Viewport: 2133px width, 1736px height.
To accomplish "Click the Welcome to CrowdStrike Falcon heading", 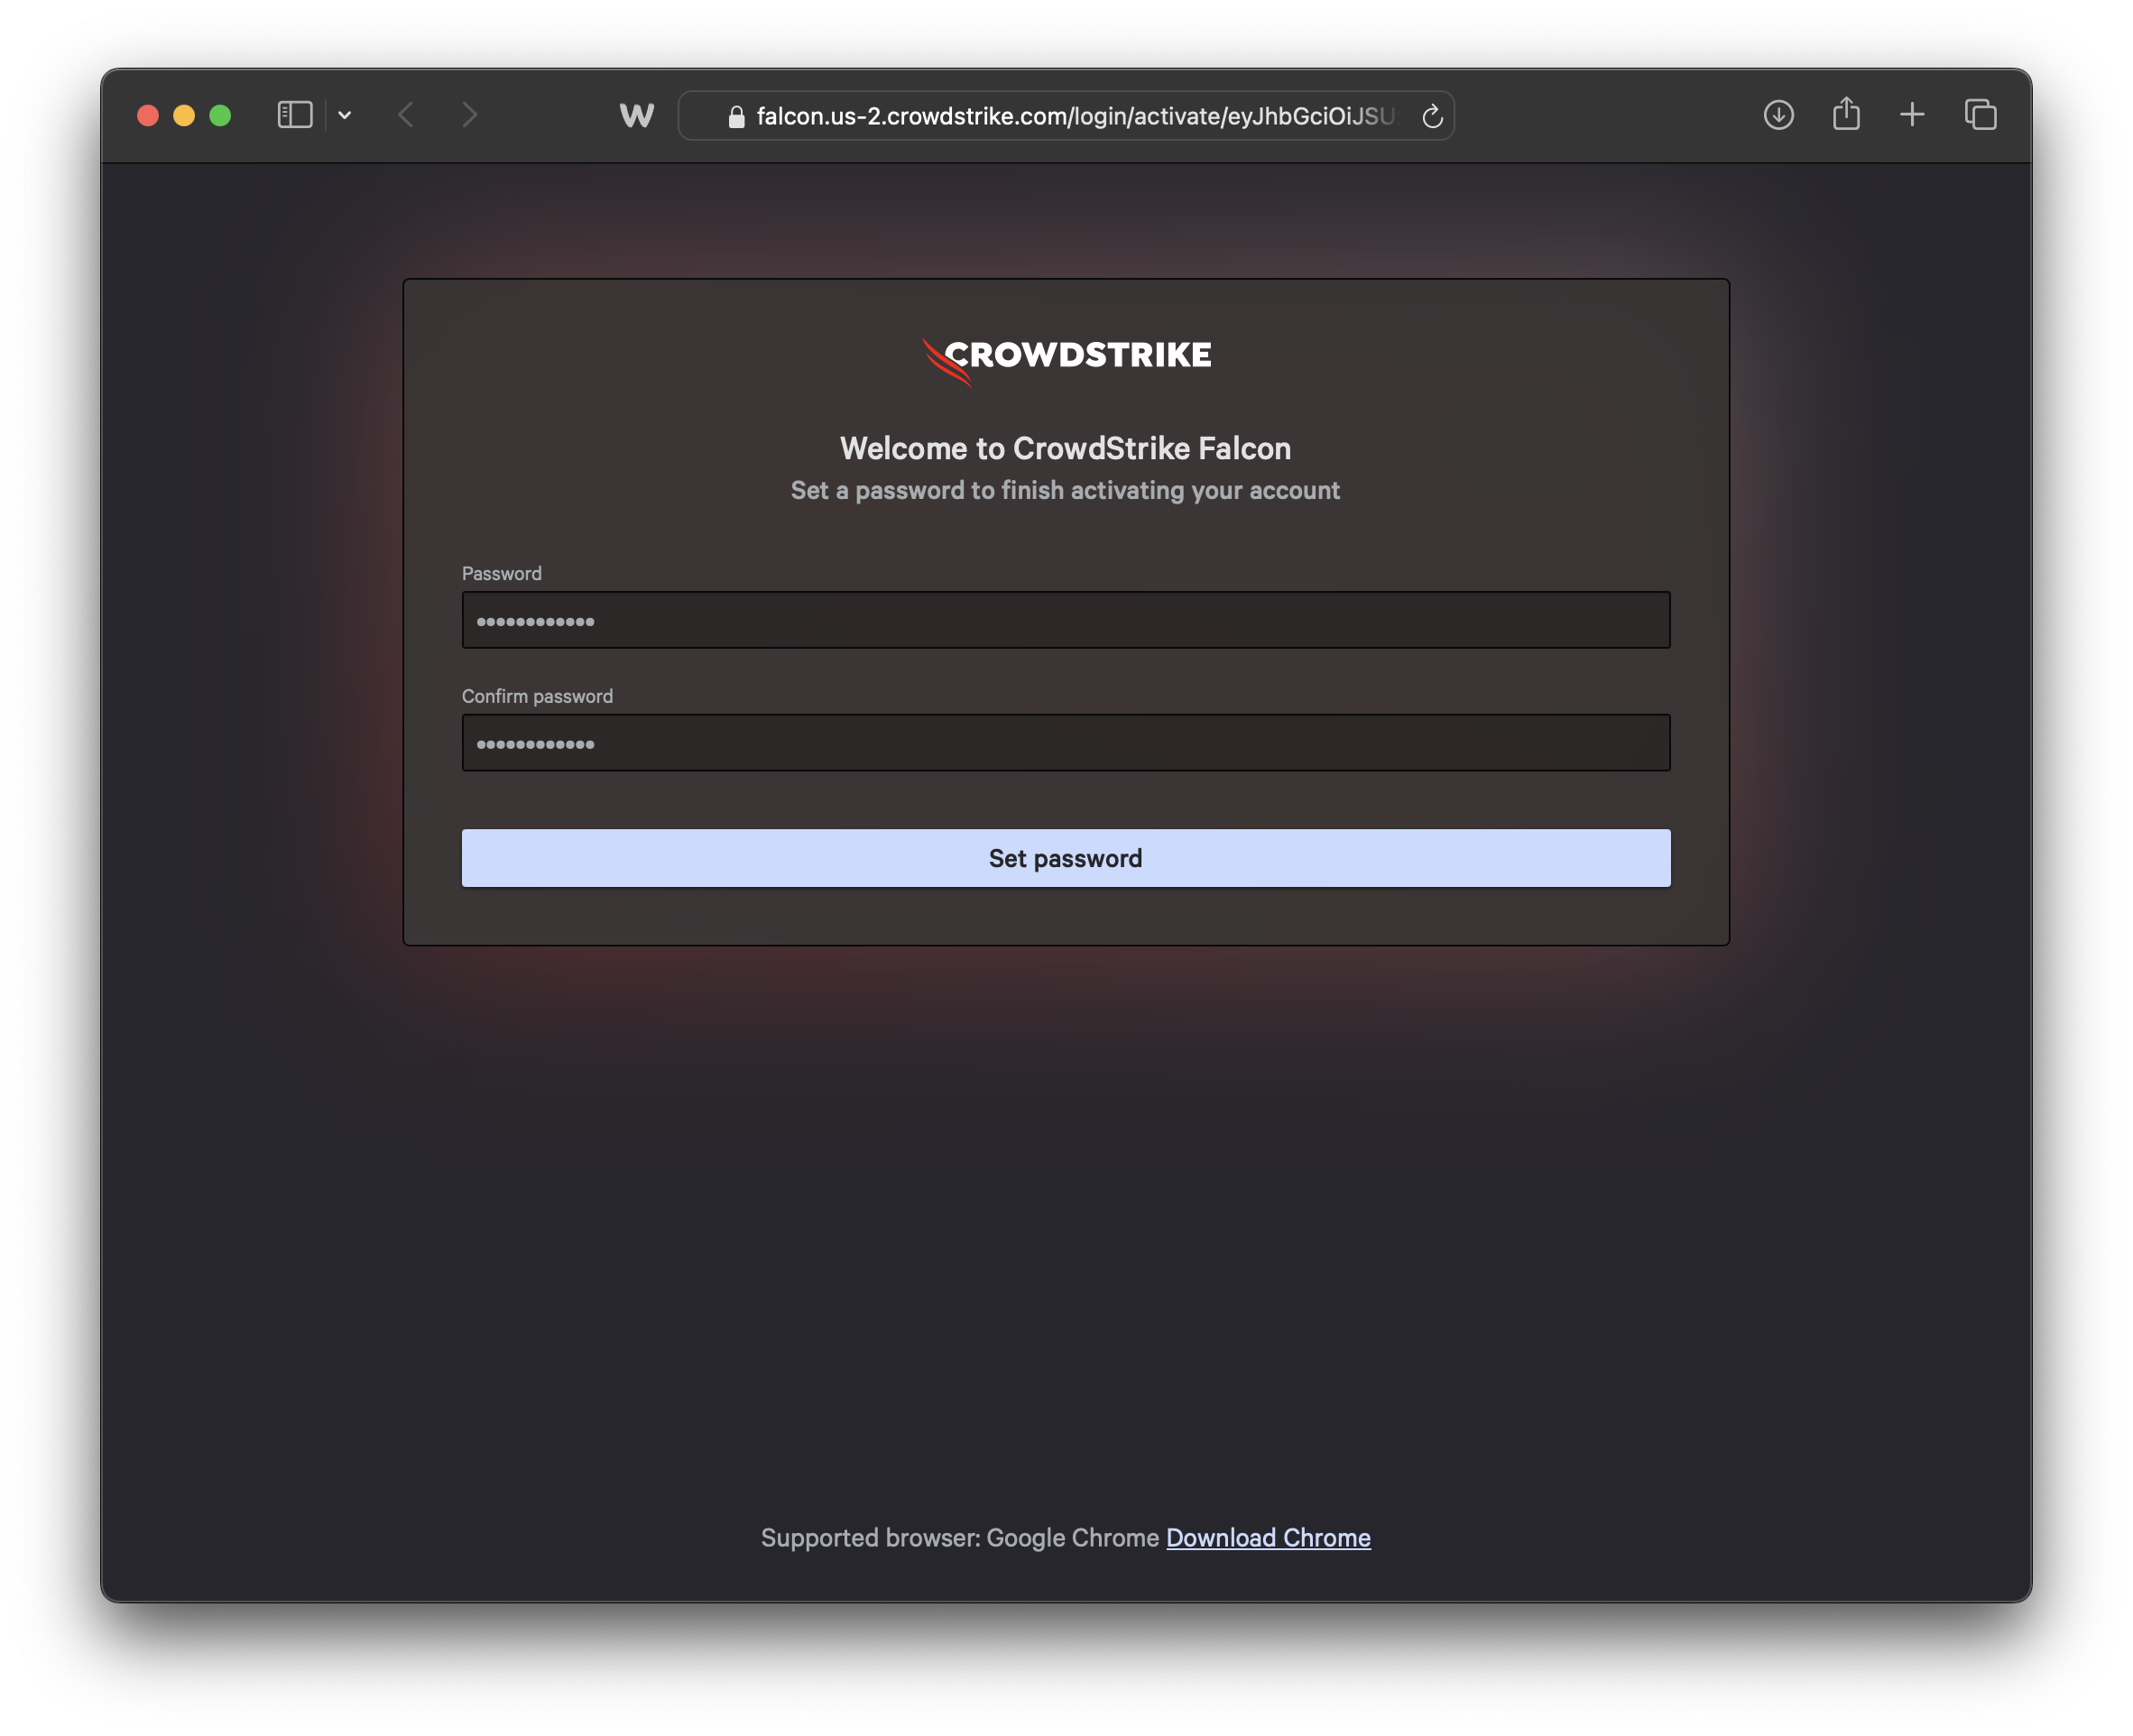I will pyautogui.click(x=1065, y=448).
